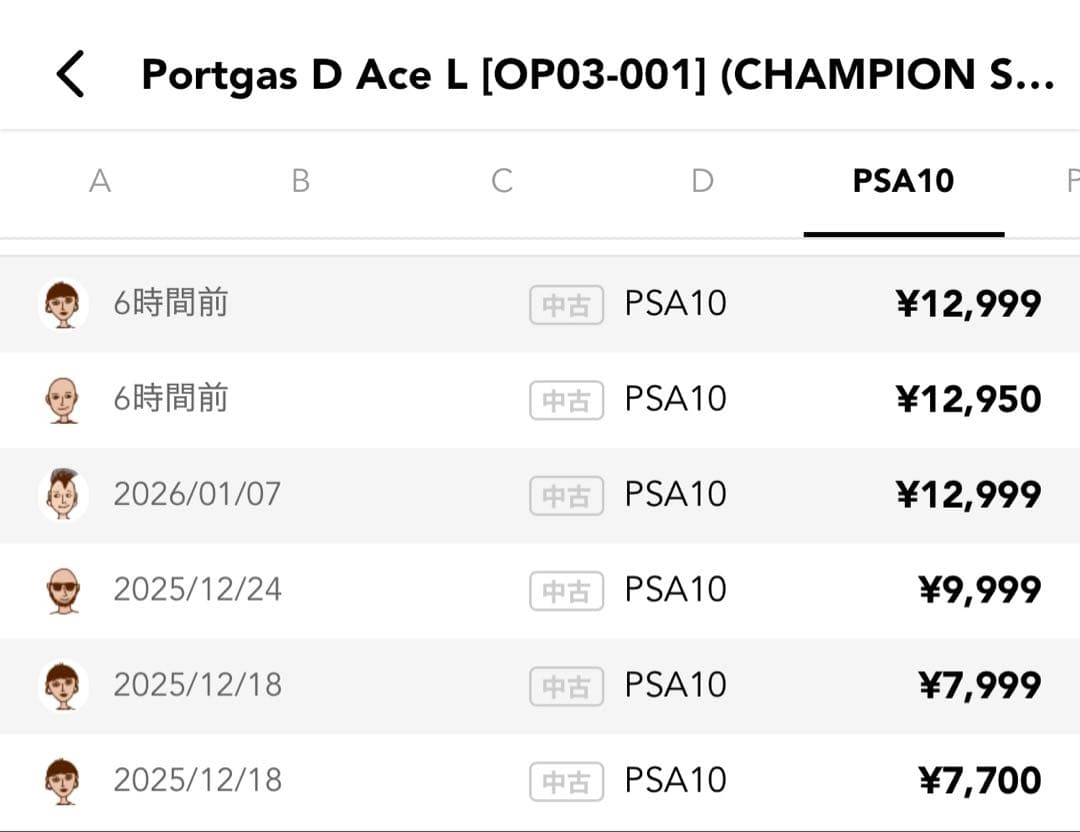Image resolution: width=1080 pixels, height=832 pixels.
Task: Tap the avatar on the bottom ¥7,700 row
Action: point(62,780)
